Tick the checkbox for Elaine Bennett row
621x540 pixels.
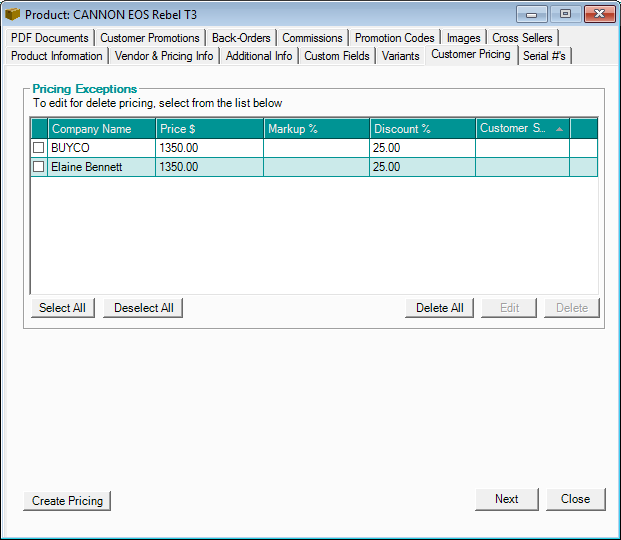pyautogui.click(x=39, y=167)
